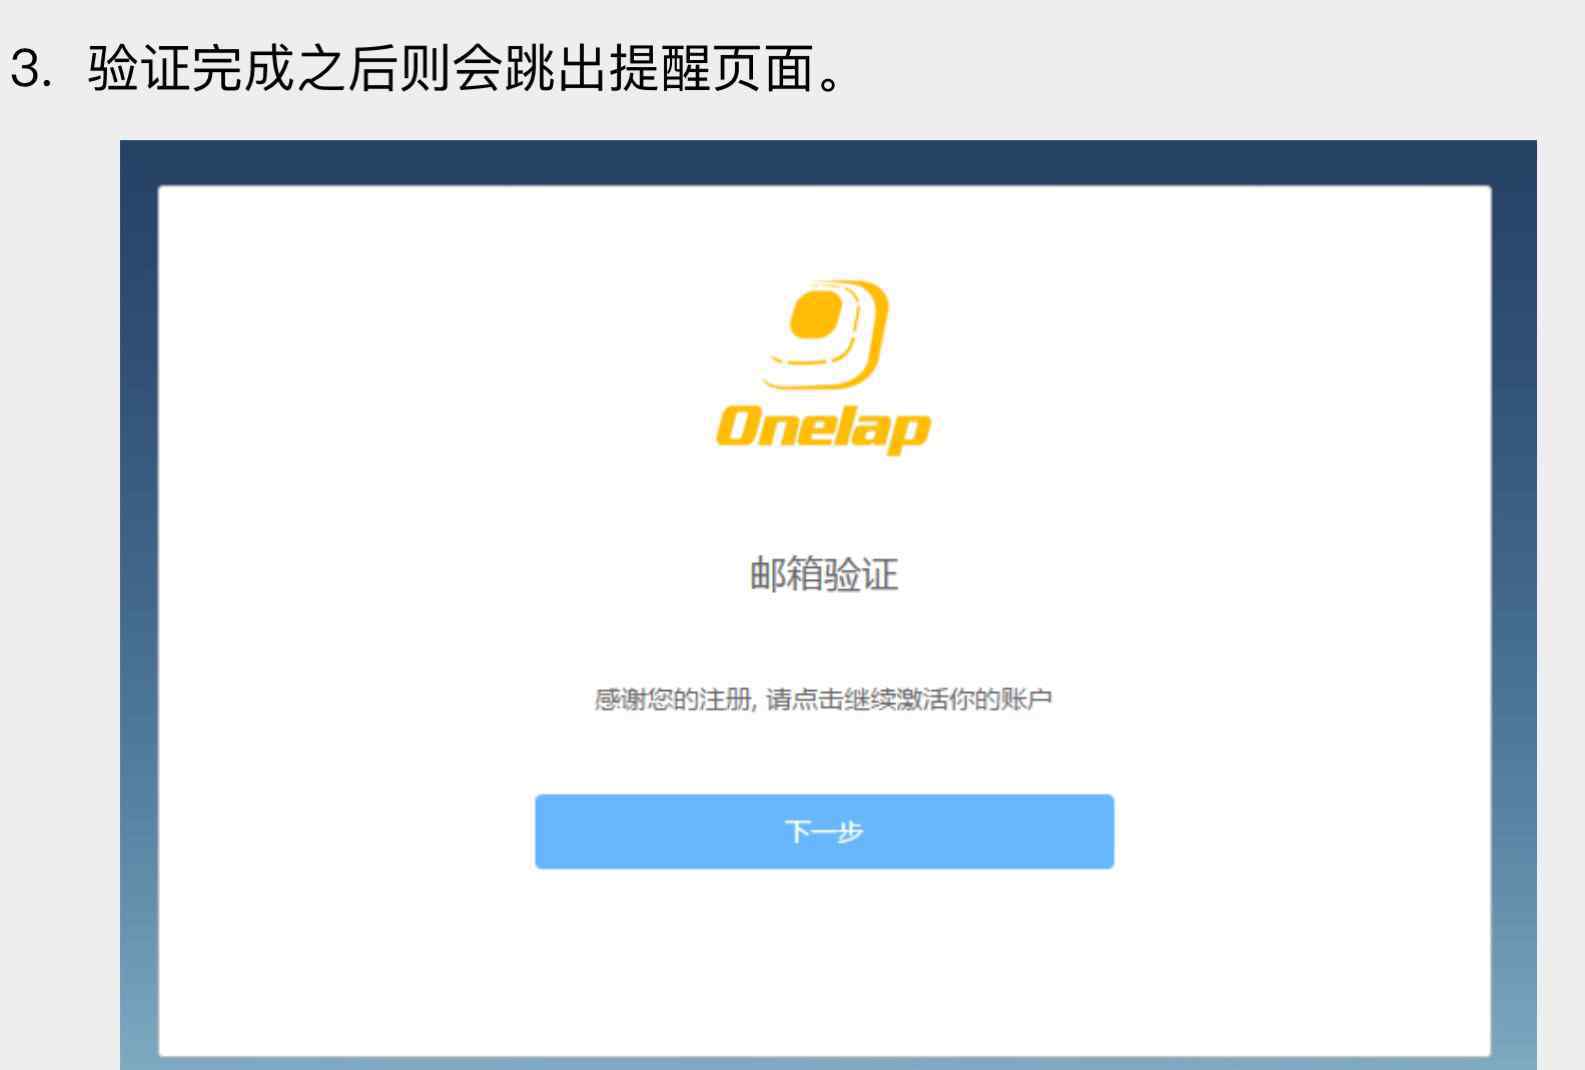Image resolution: width=1585 pixels, height=1070 pixels.
Task: Click the 下一步 button
Action: [824, 832]
